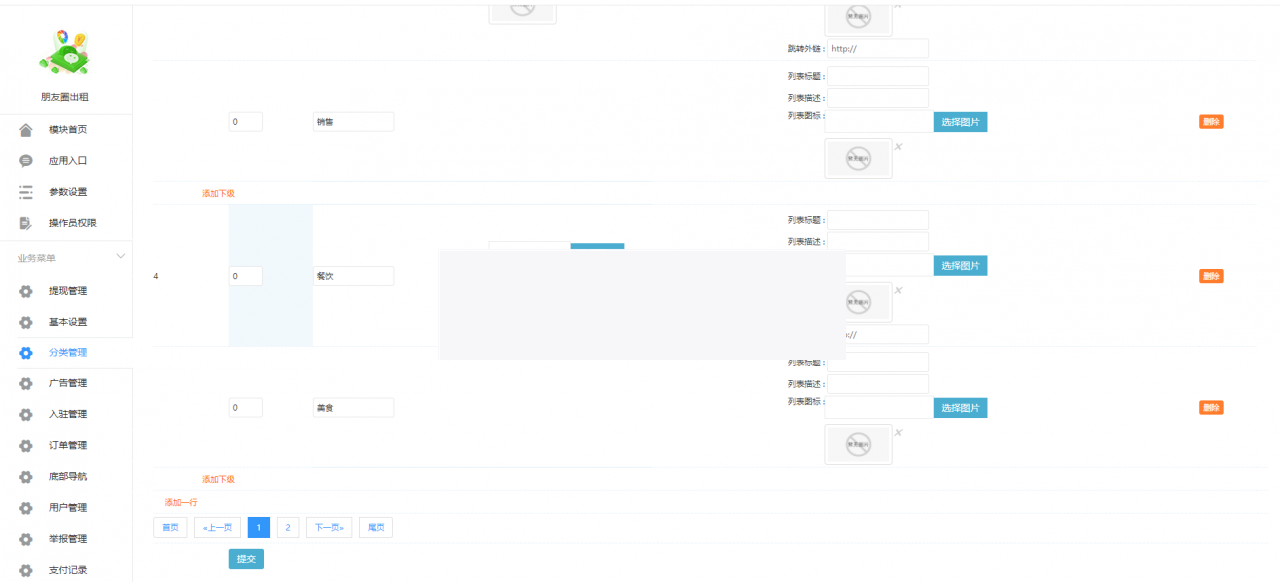Click the 举报管理 gear icon
This screenshot has height=582, width=1280.
click(25, 538)
